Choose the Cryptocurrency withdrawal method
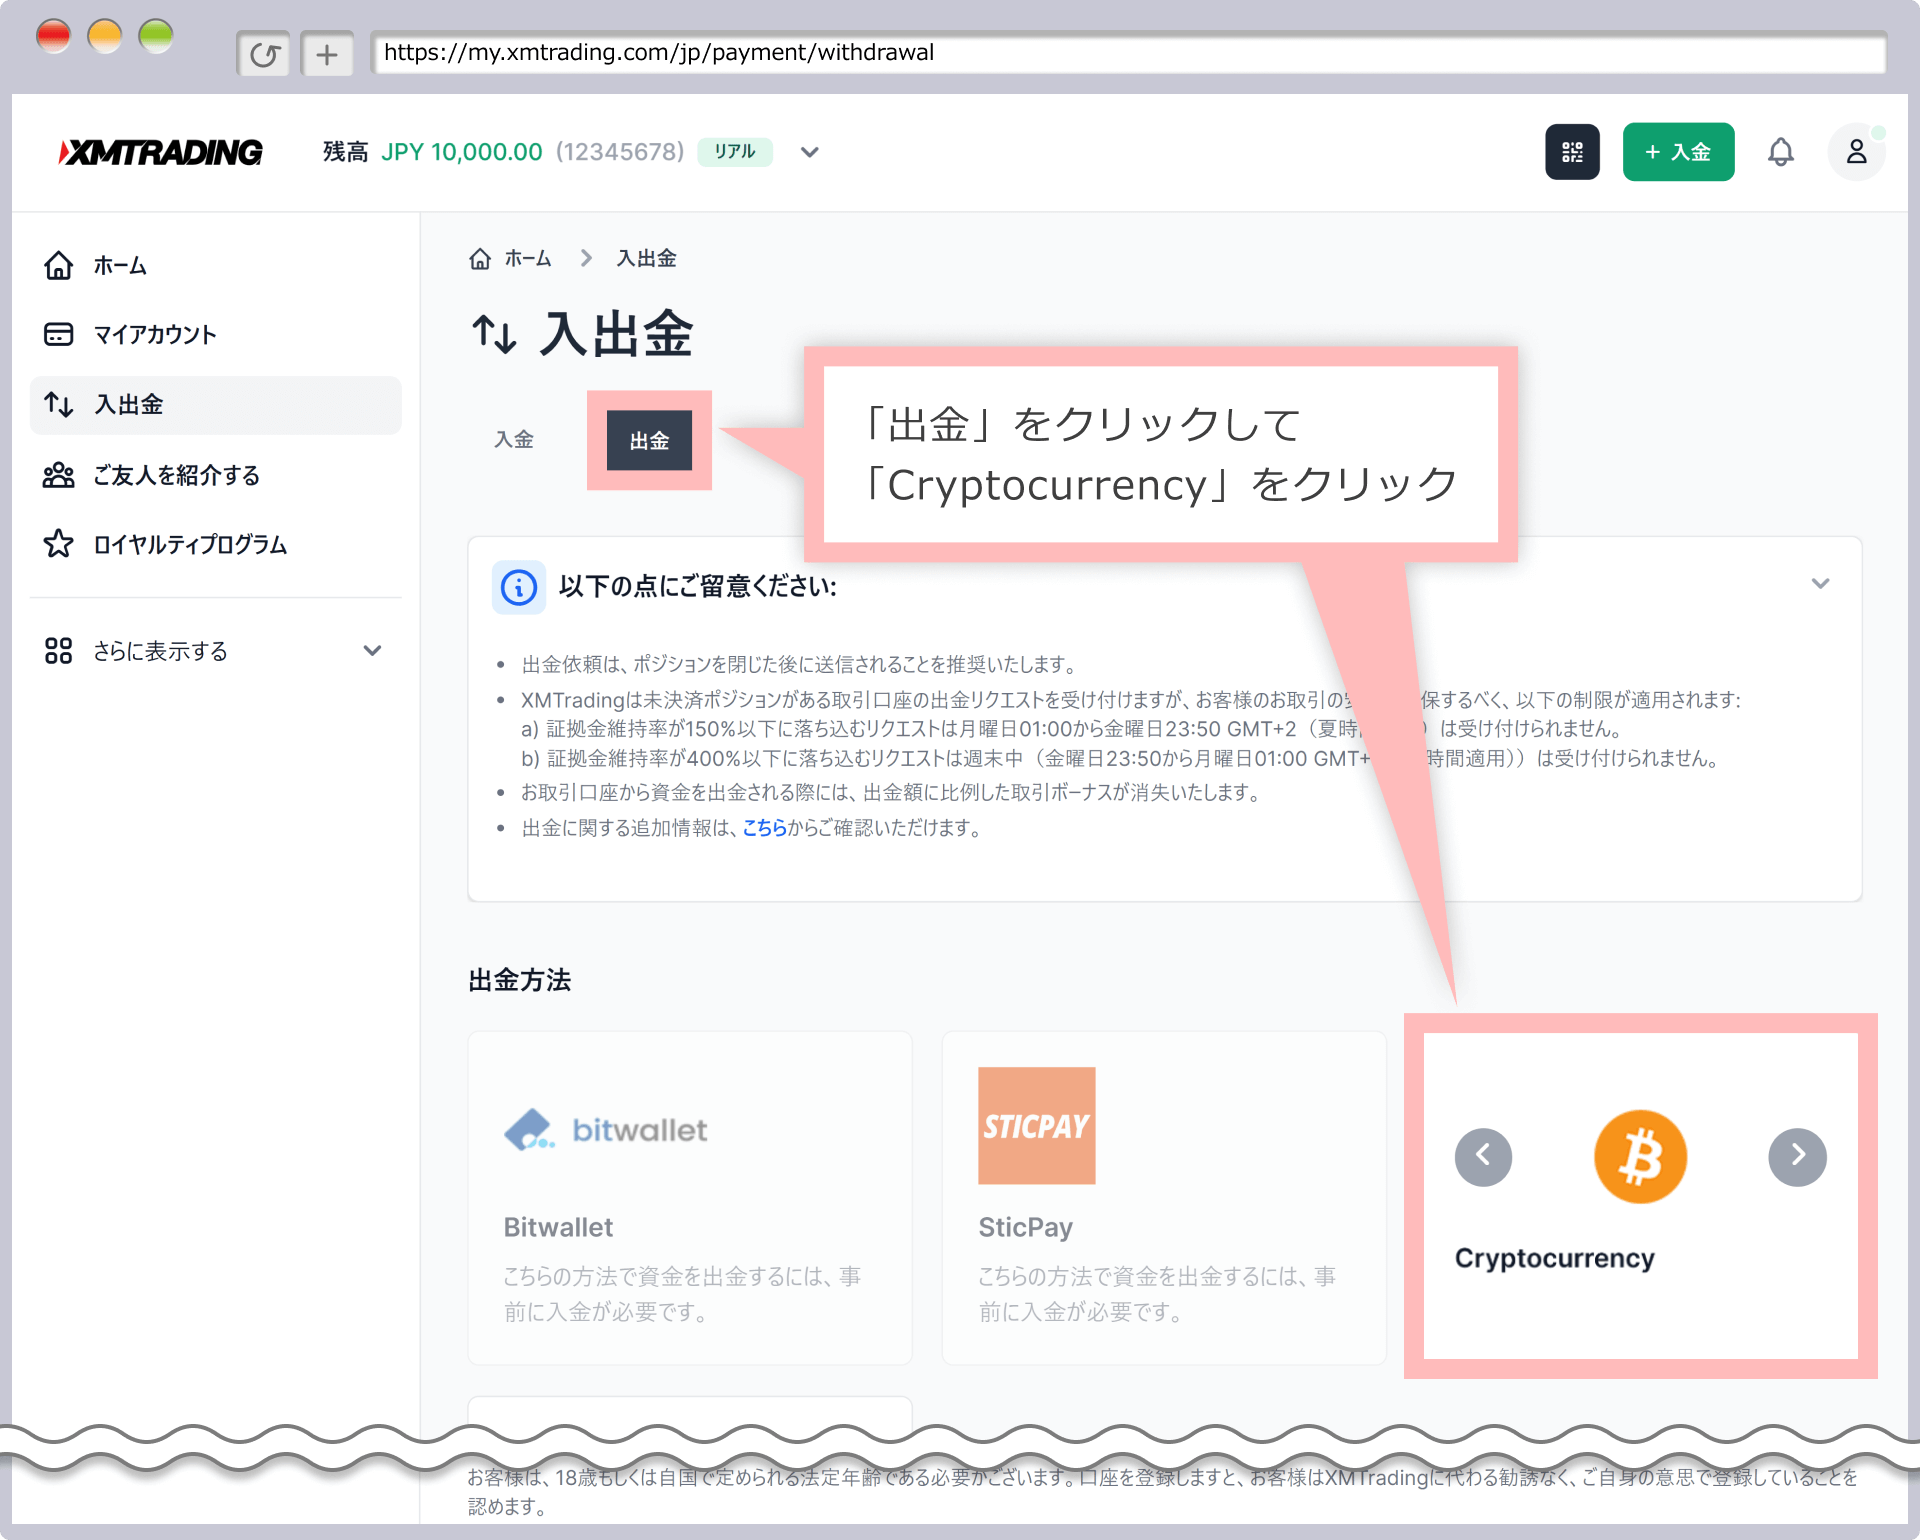 coord(1640,1196)
